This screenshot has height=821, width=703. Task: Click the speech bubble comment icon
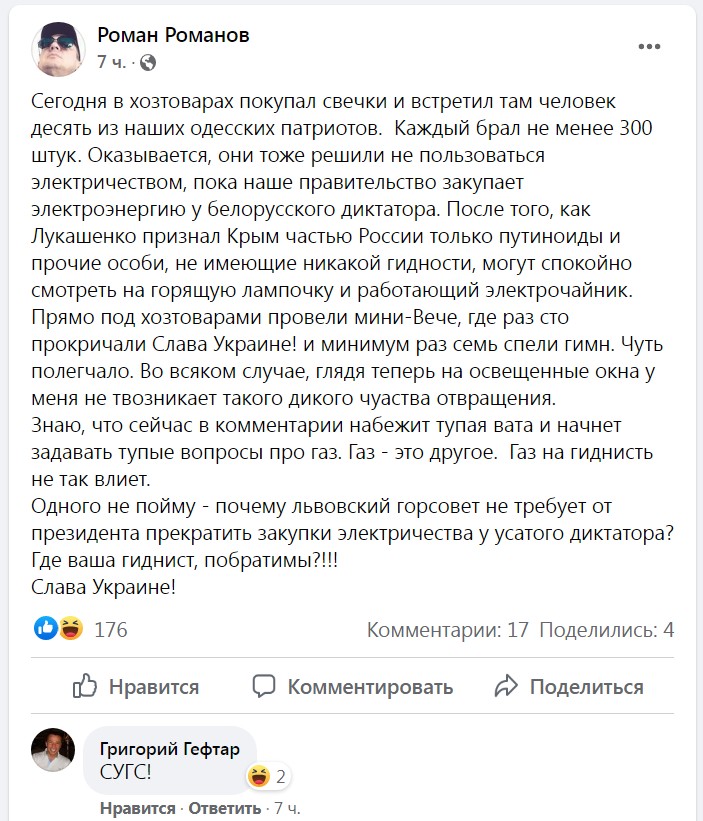(264, 686)
